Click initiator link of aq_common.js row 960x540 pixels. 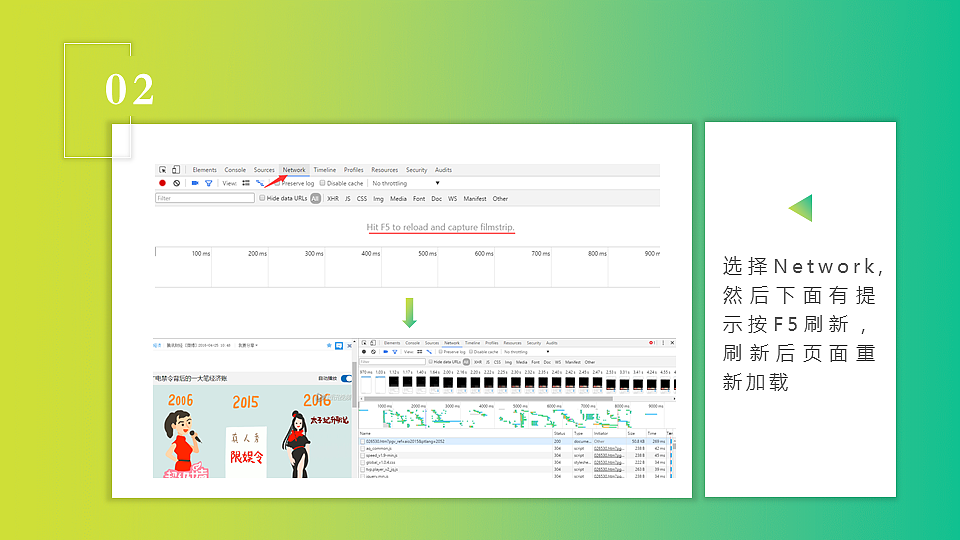pos(609,449)
